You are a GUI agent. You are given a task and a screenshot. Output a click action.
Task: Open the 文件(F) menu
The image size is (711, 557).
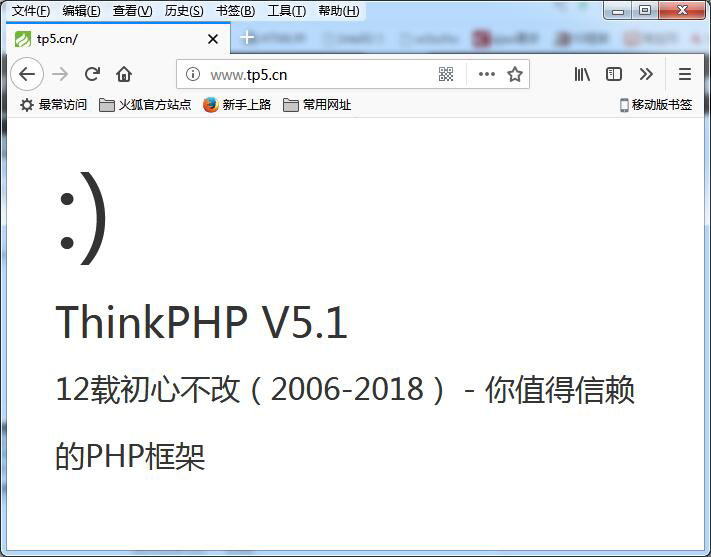[x=31, y=11]
